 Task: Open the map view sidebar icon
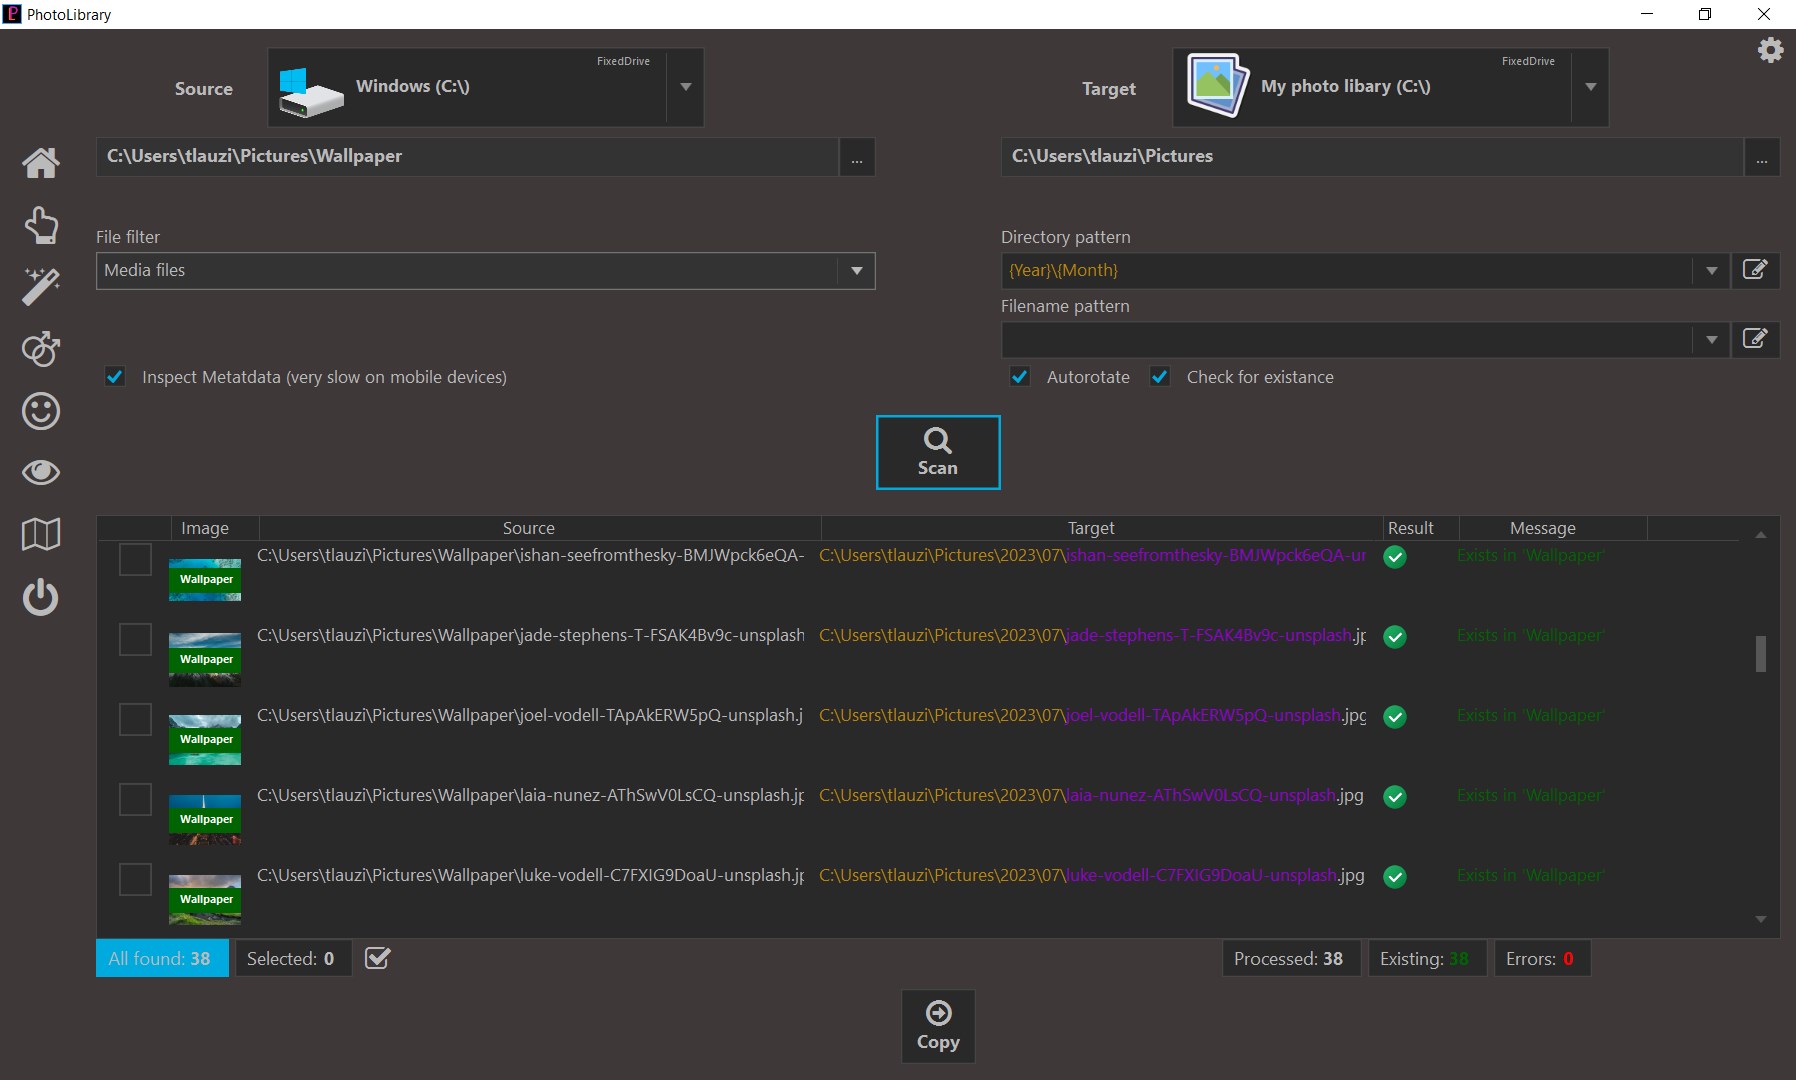tap(41, 535)
